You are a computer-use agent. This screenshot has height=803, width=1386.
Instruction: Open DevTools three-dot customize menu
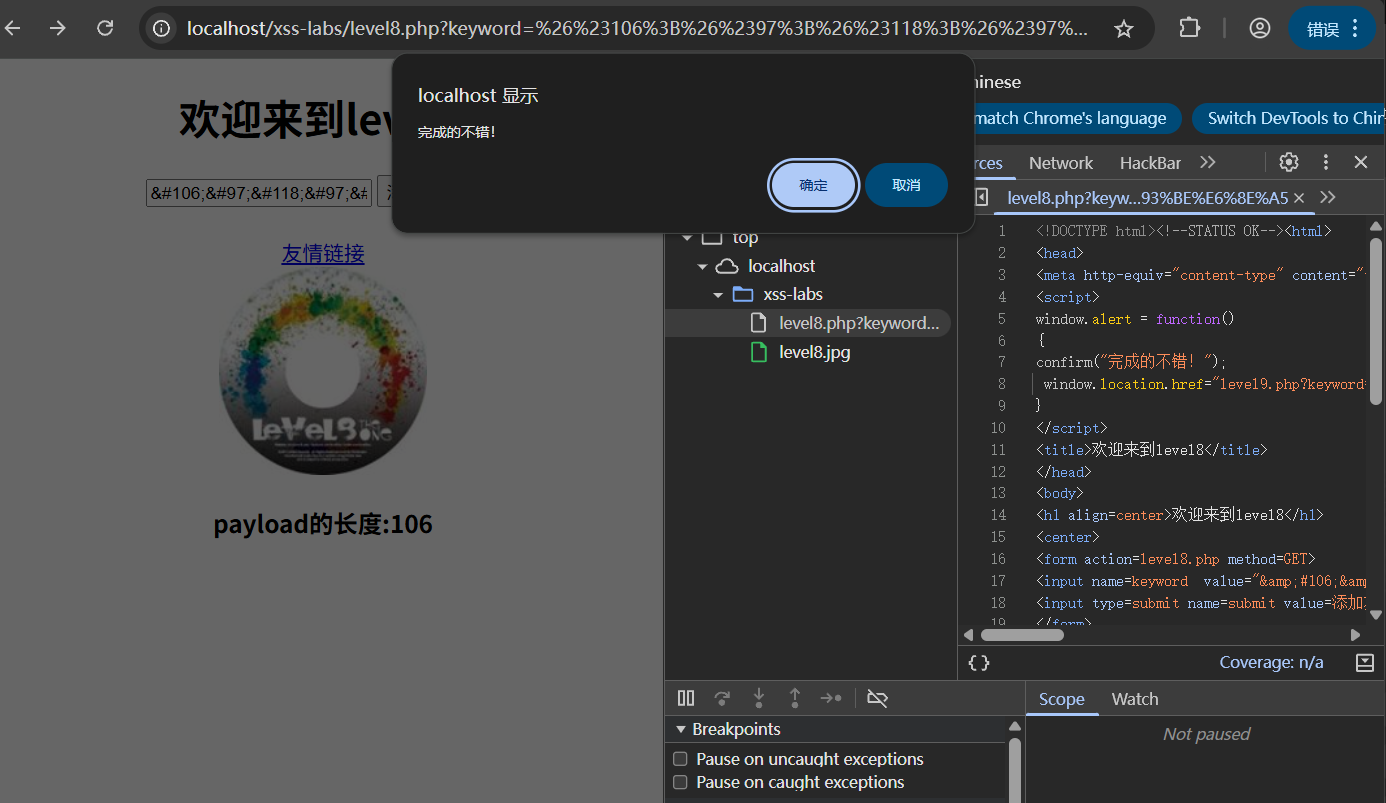click(1326, 162)
